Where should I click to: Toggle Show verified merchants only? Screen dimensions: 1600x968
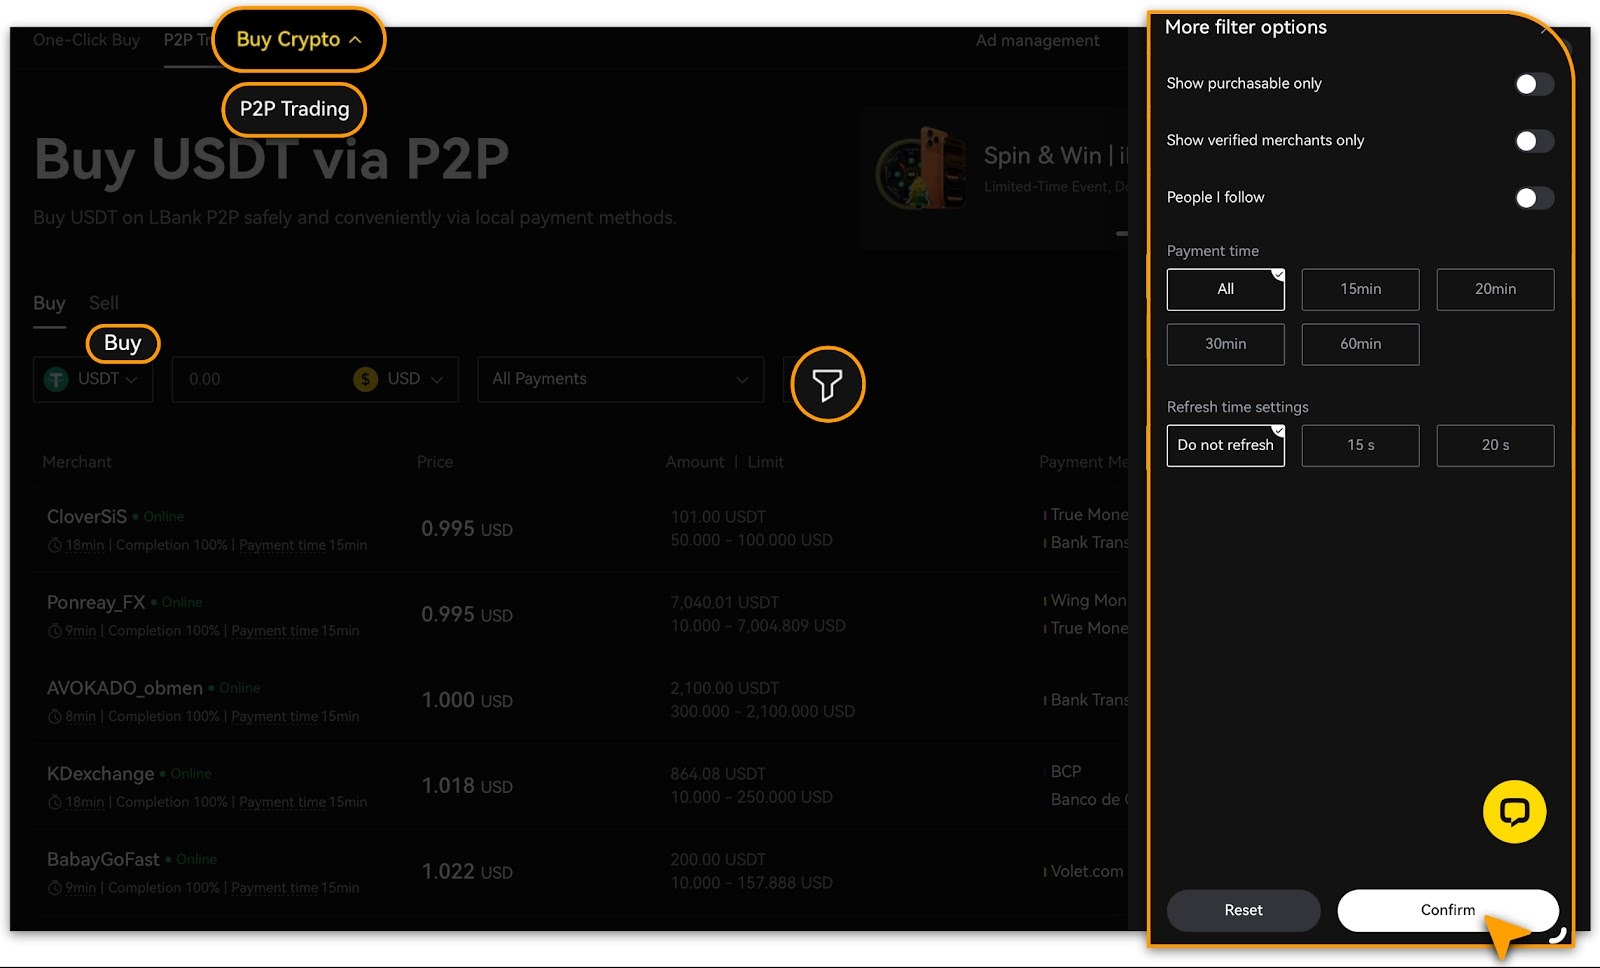(x=1533, y=141)
